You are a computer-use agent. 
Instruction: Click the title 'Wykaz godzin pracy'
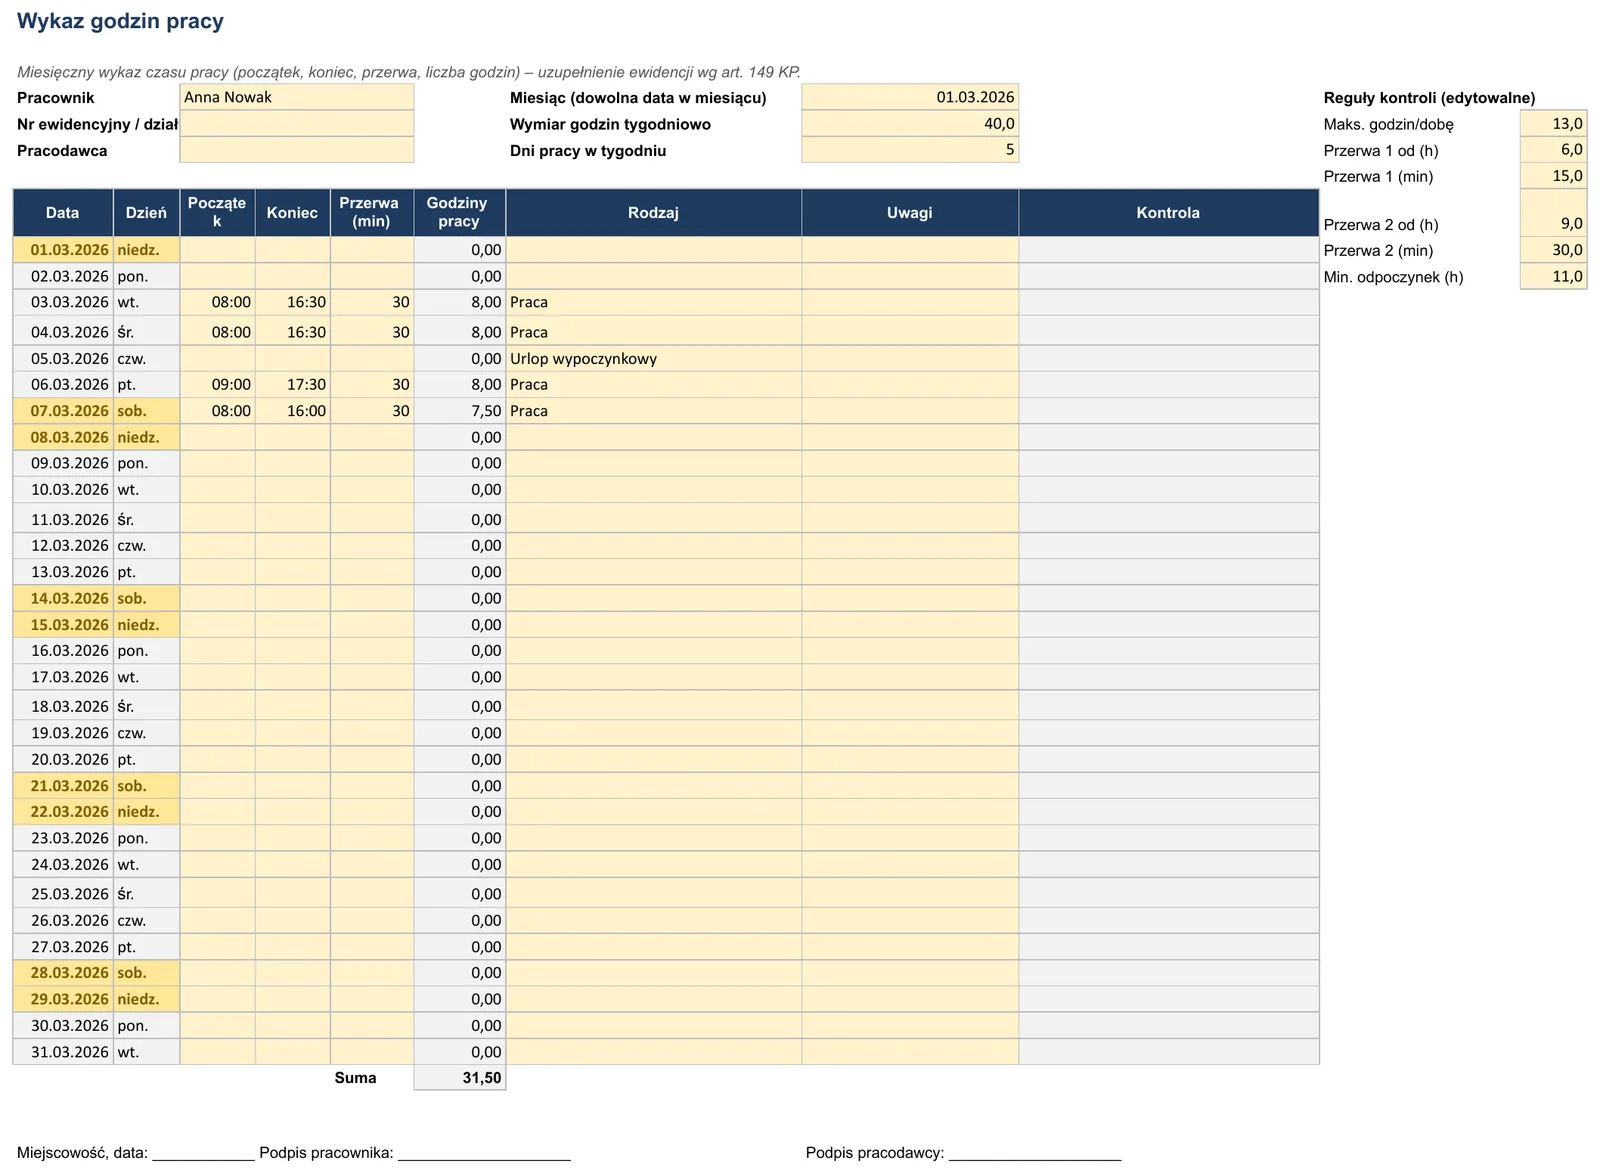coord(120,21)
